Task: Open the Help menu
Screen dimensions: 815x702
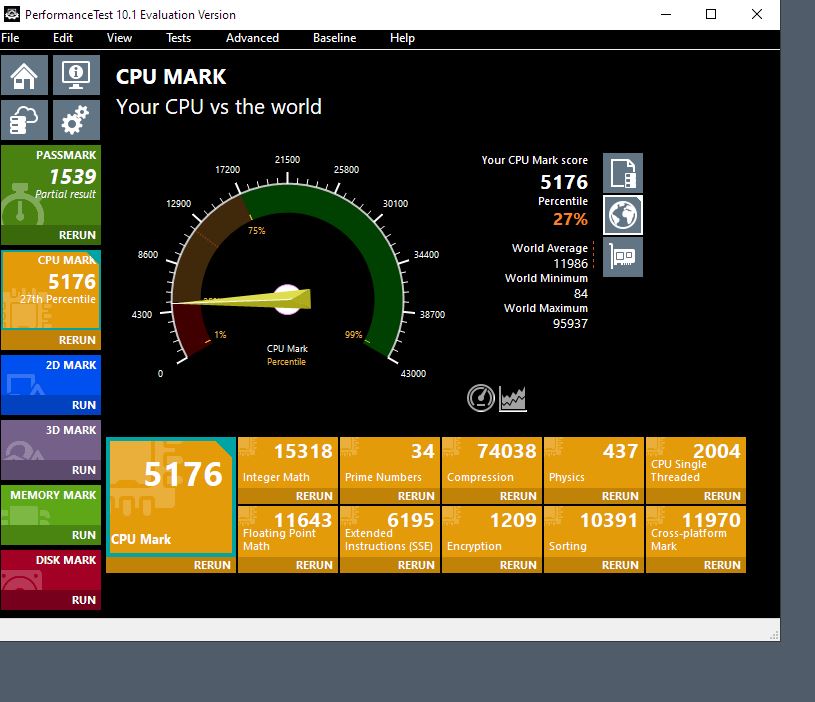Action: [x=402, y=38]
